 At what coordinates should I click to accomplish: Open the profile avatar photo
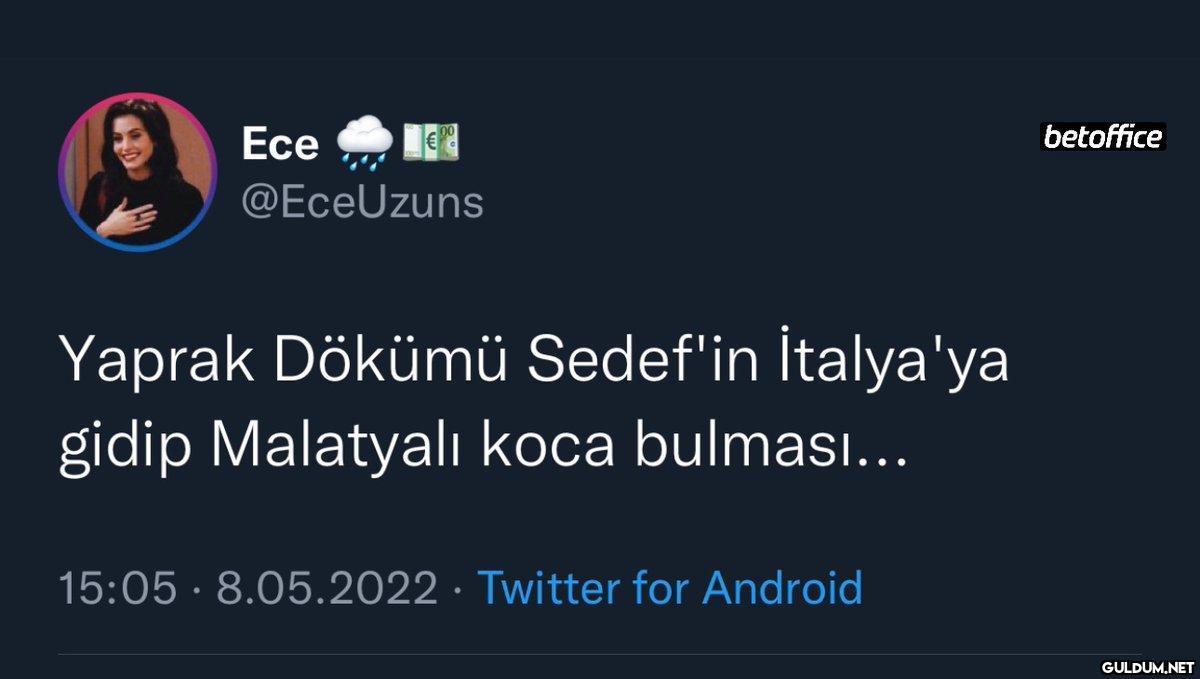(138, 172)
